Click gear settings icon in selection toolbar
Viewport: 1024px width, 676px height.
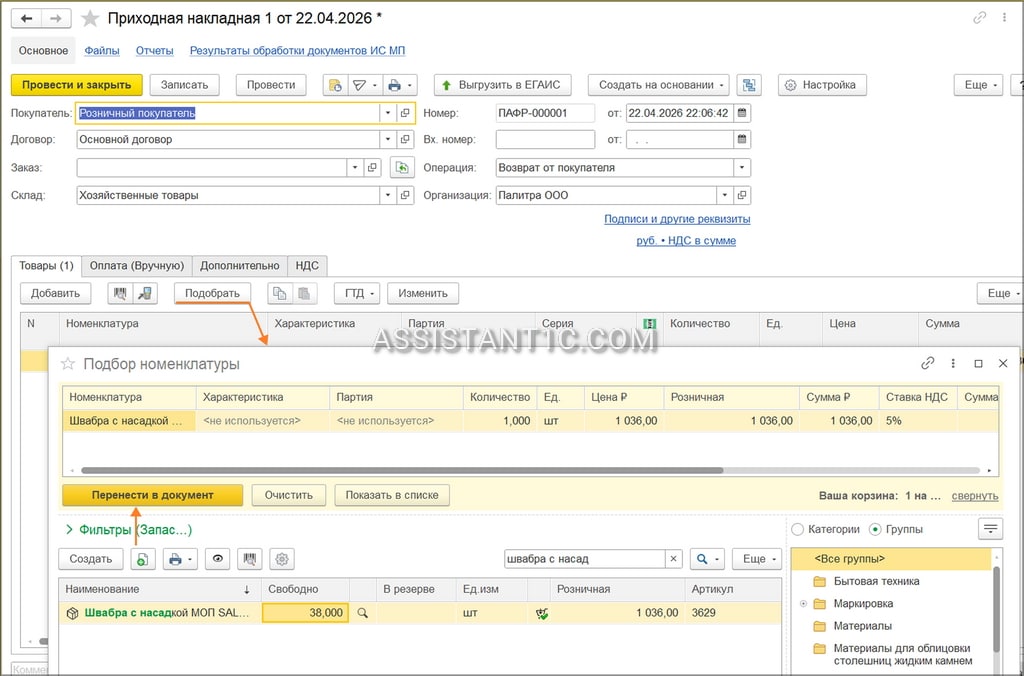click(281, 559)
